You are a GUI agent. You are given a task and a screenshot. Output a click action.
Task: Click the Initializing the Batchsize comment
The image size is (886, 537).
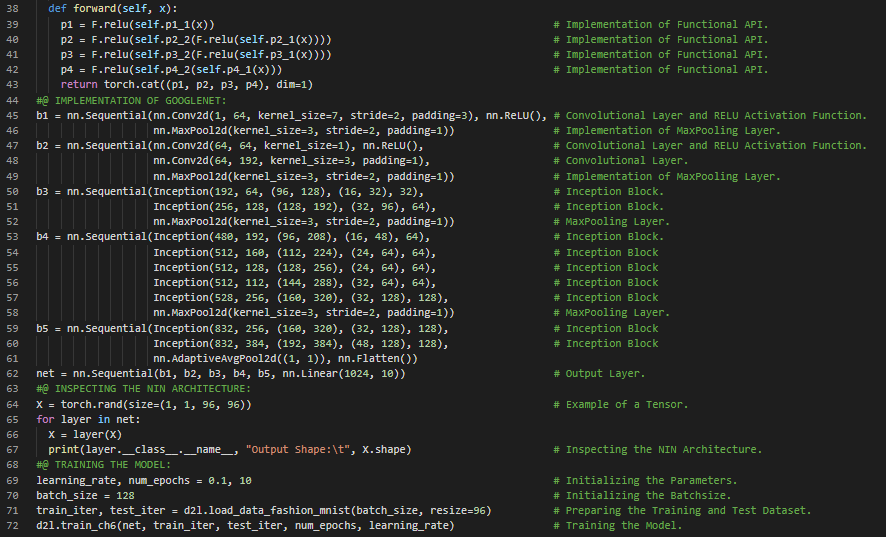coord(648,495)
